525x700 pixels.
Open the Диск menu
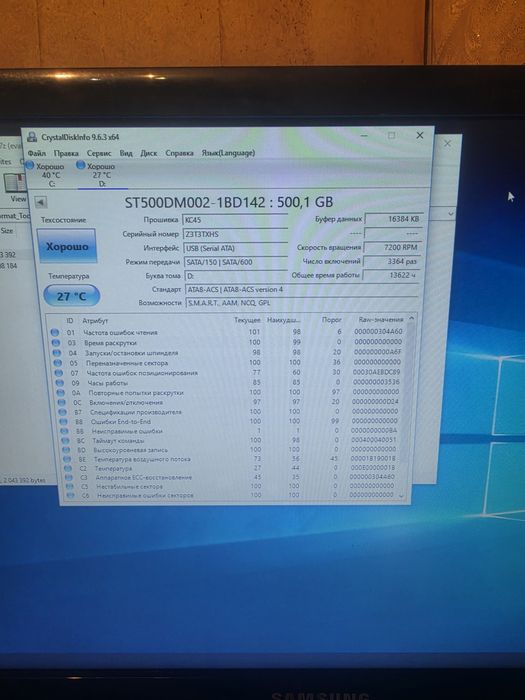tap(149, 153)
